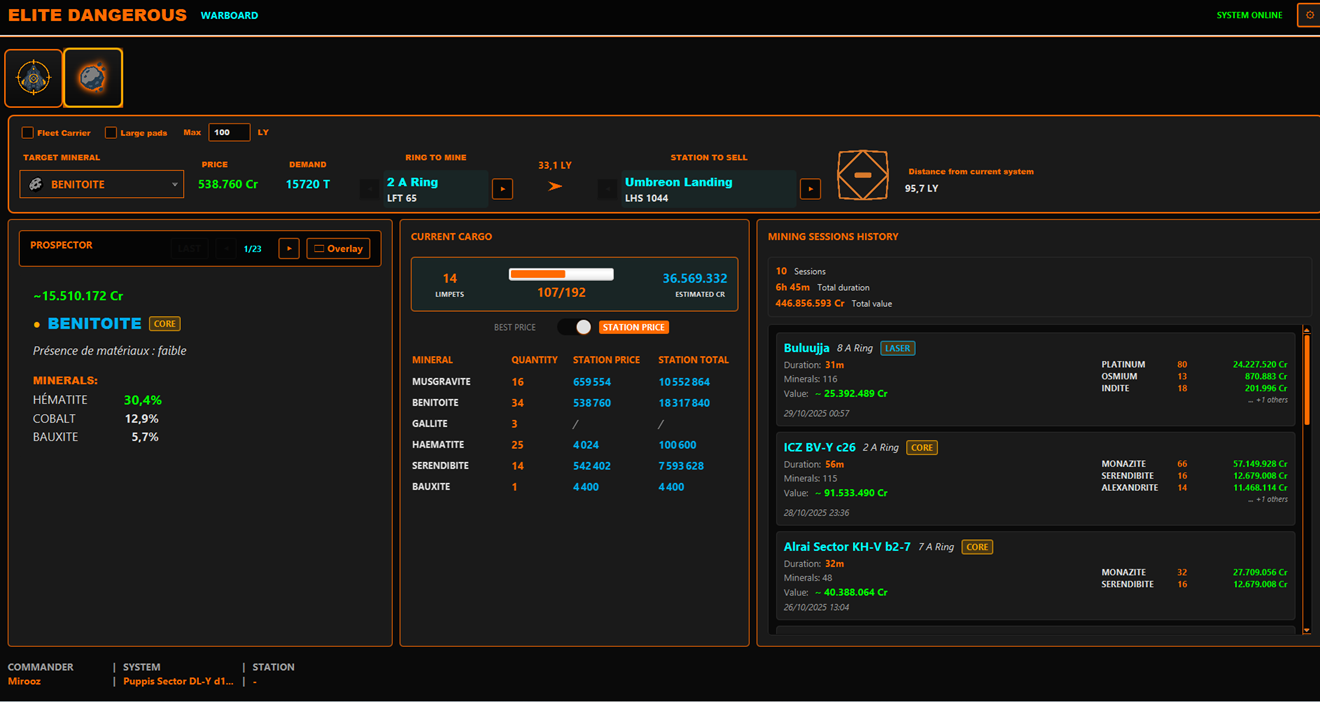Image resolution: width=1320 pixels, height=702 pixels.
Task: Click the LASER badge on Buluujja session
Action: [x=898, y=348]
